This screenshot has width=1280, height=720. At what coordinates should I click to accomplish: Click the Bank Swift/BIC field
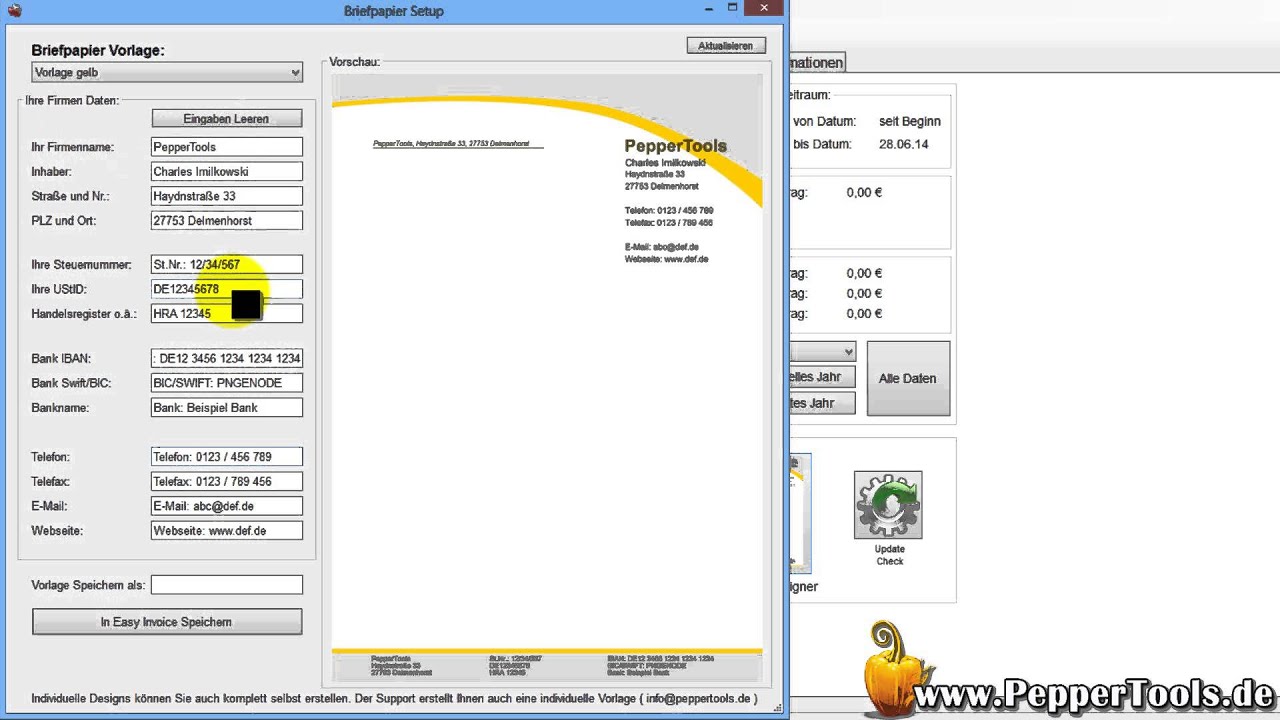[227, 383]
